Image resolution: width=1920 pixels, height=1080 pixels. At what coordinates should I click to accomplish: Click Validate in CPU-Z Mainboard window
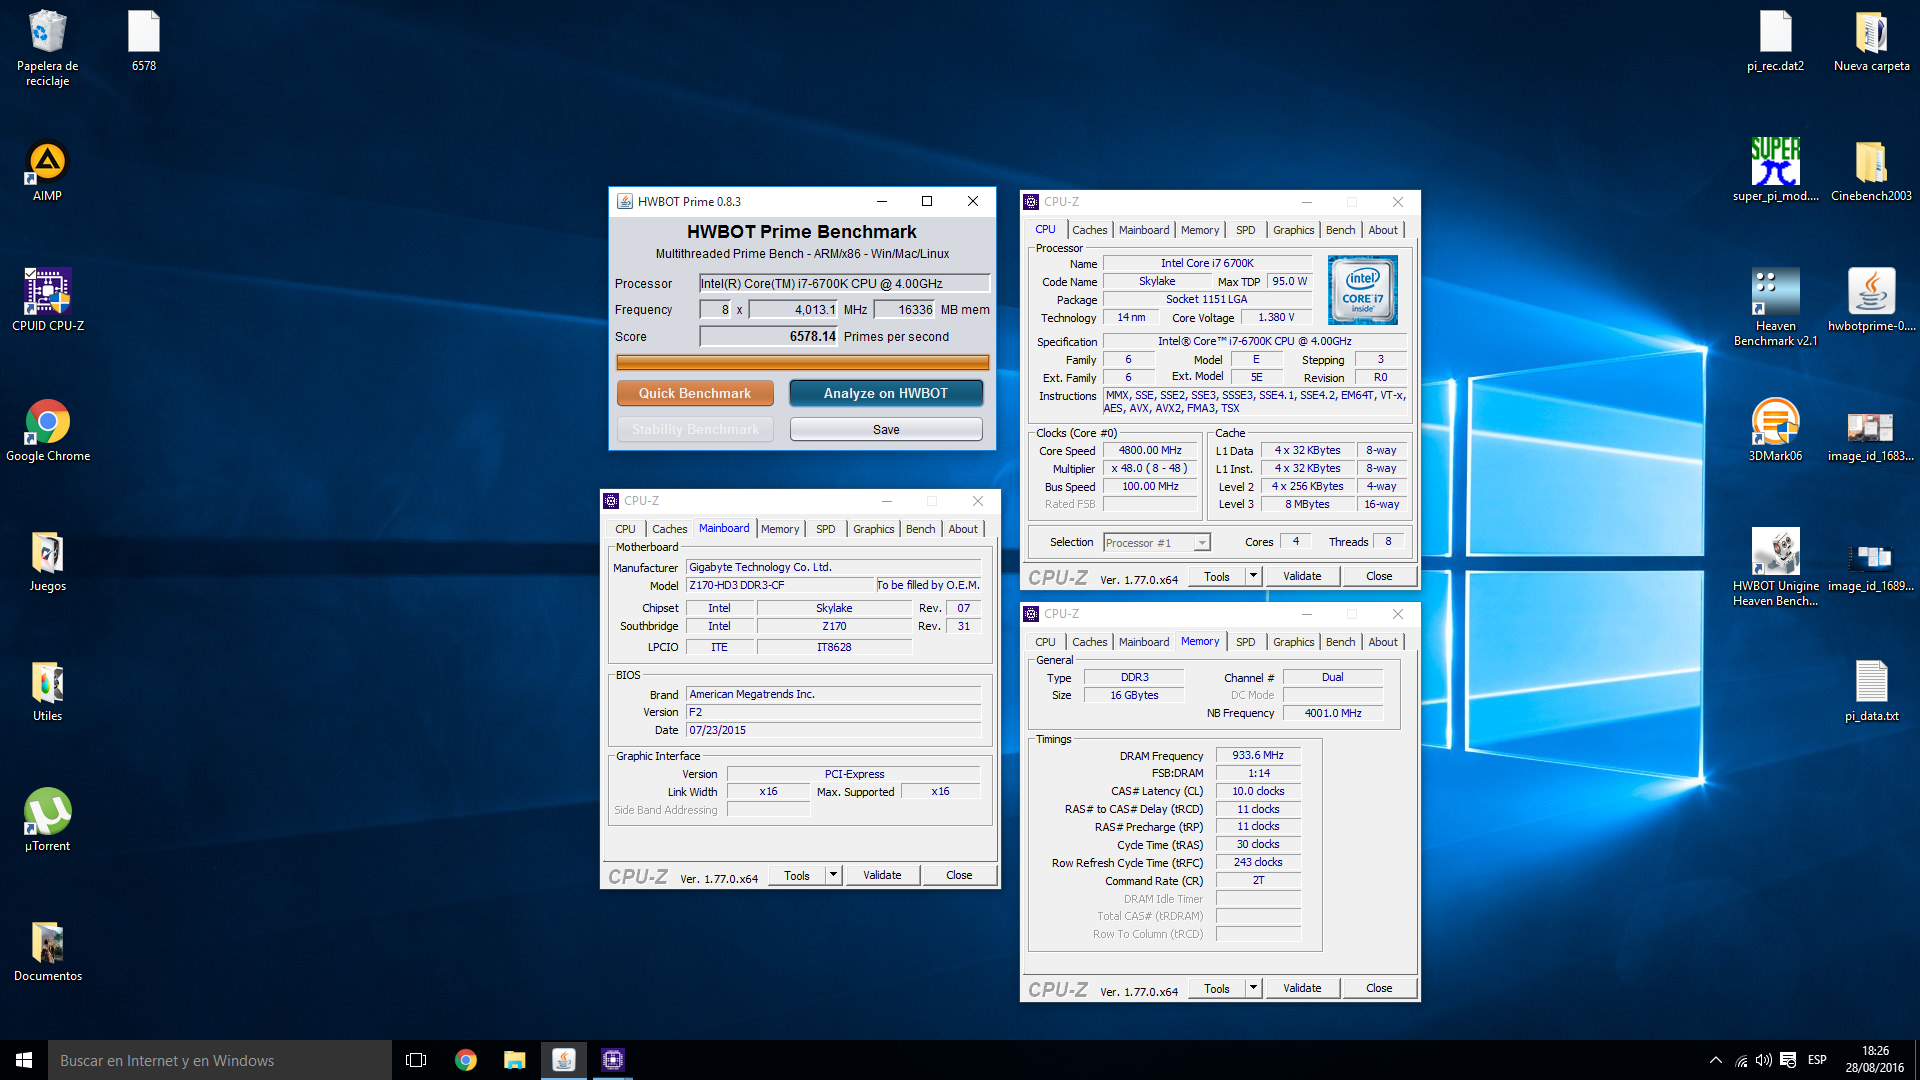882,875
